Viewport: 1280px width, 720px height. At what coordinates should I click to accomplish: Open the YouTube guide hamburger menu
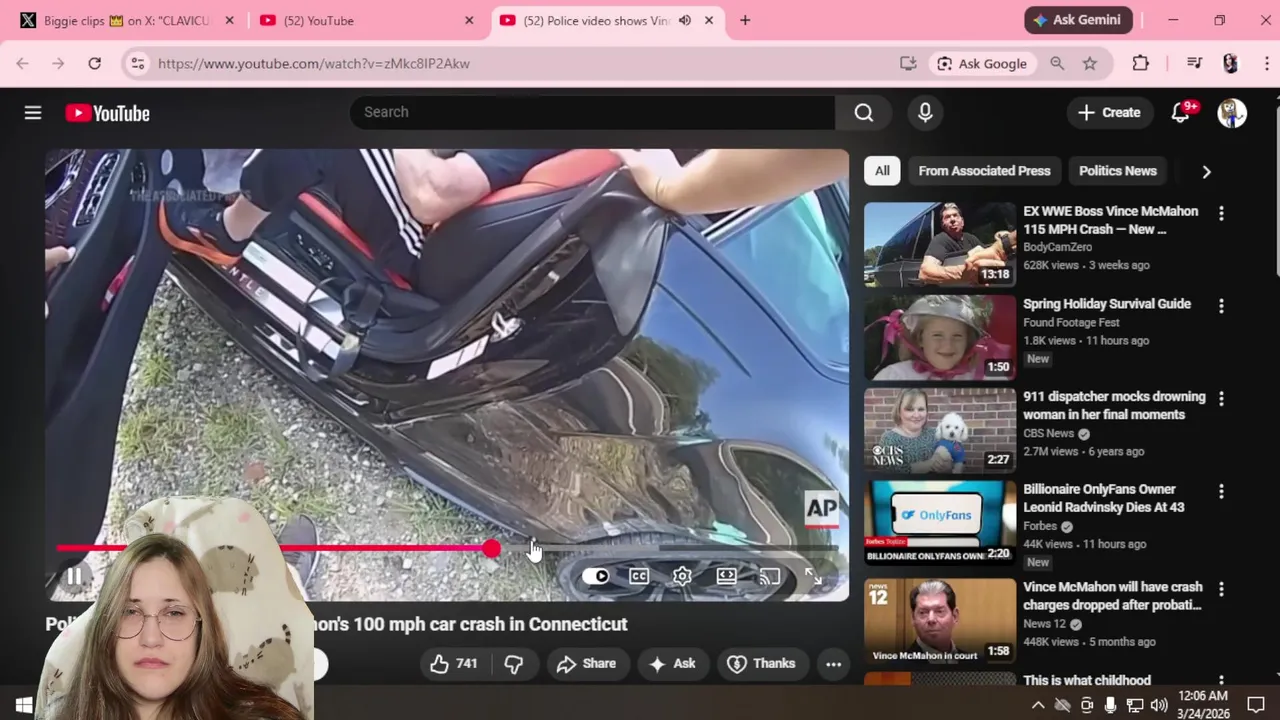[x=33, y=113]
